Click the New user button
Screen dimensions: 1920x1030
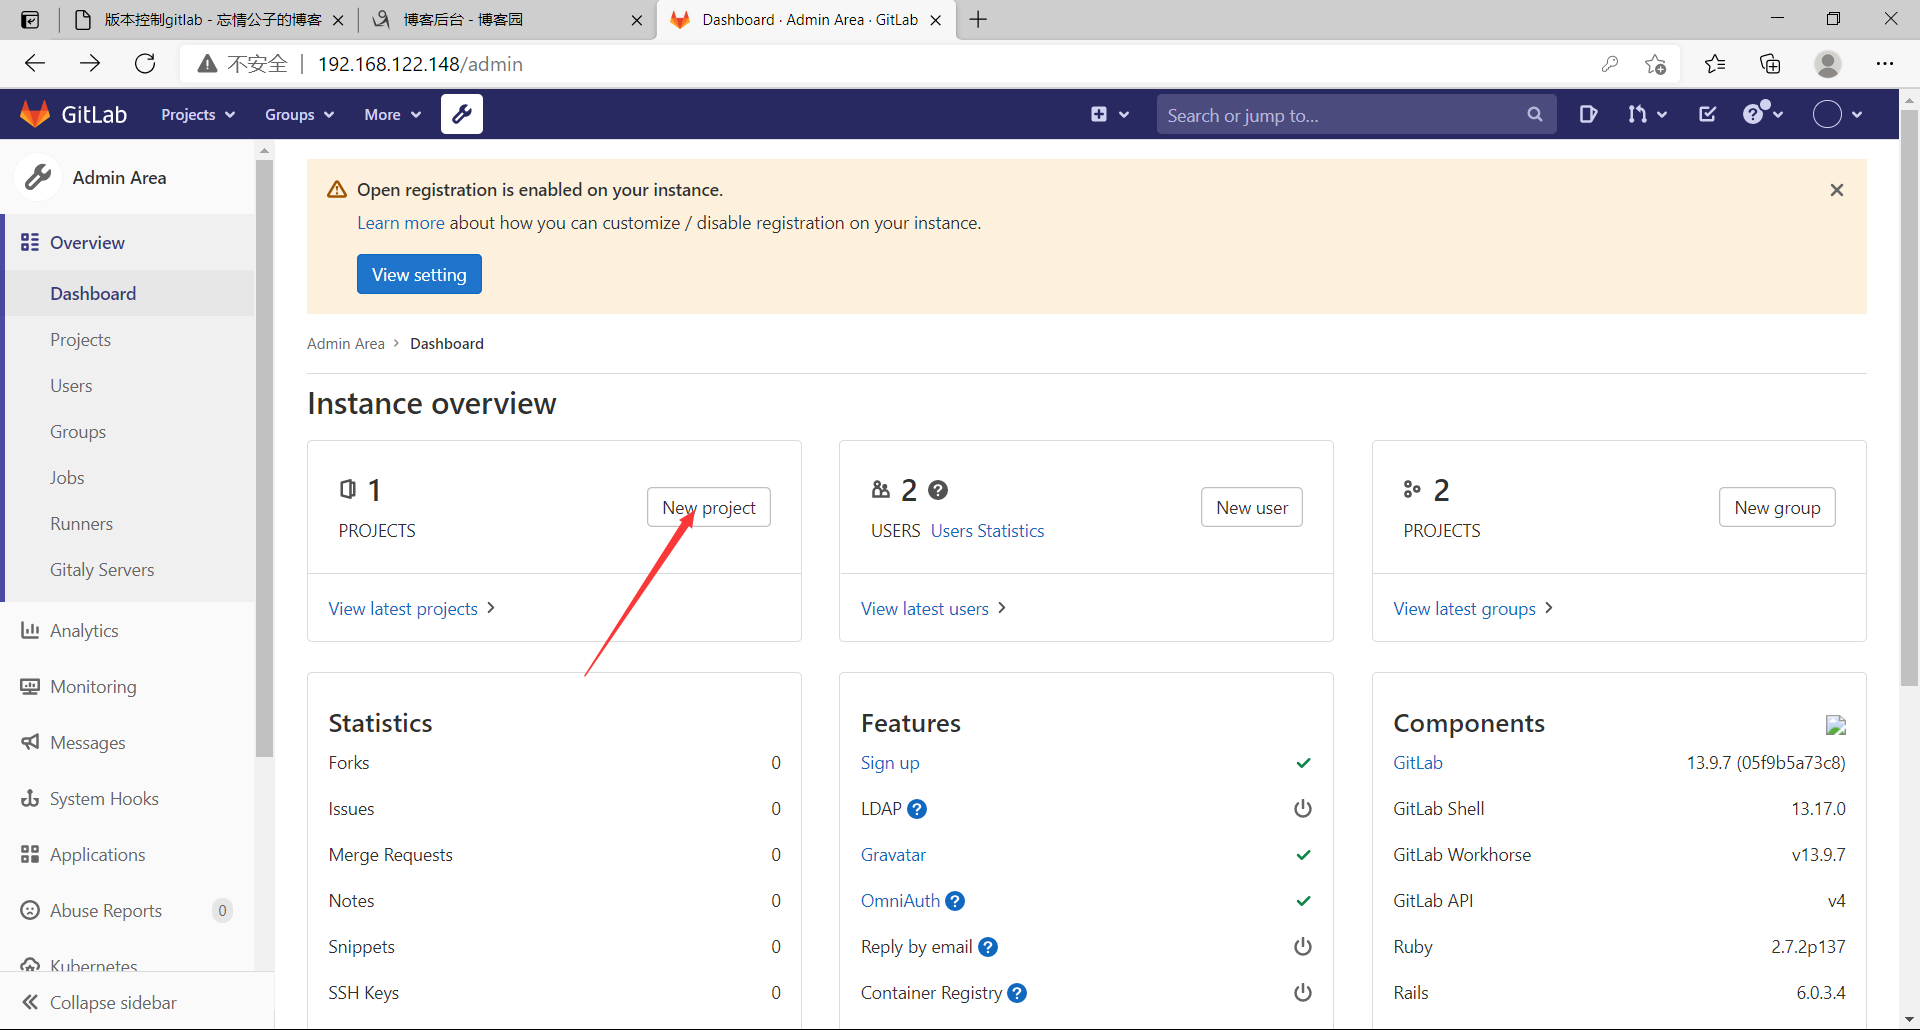[x=1252, y=507]
